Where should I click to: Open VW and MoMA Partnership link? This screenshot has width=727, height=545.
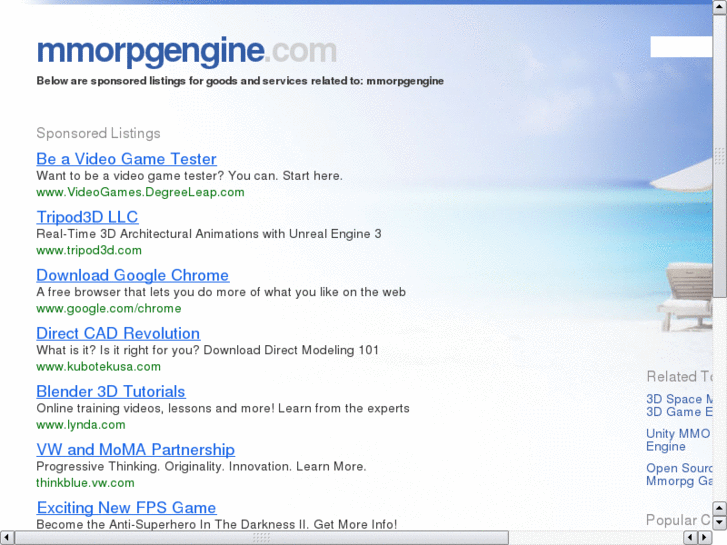(x=135, y=449)
